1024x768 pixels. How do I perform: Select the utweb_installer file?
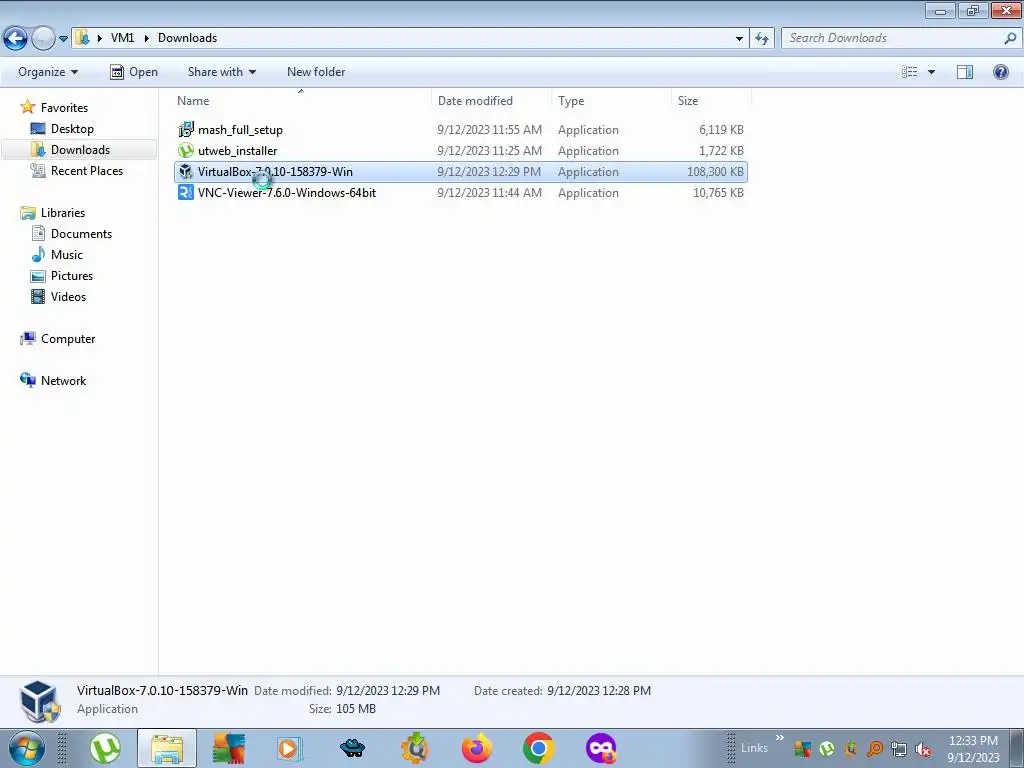click(x=238, y=151)
